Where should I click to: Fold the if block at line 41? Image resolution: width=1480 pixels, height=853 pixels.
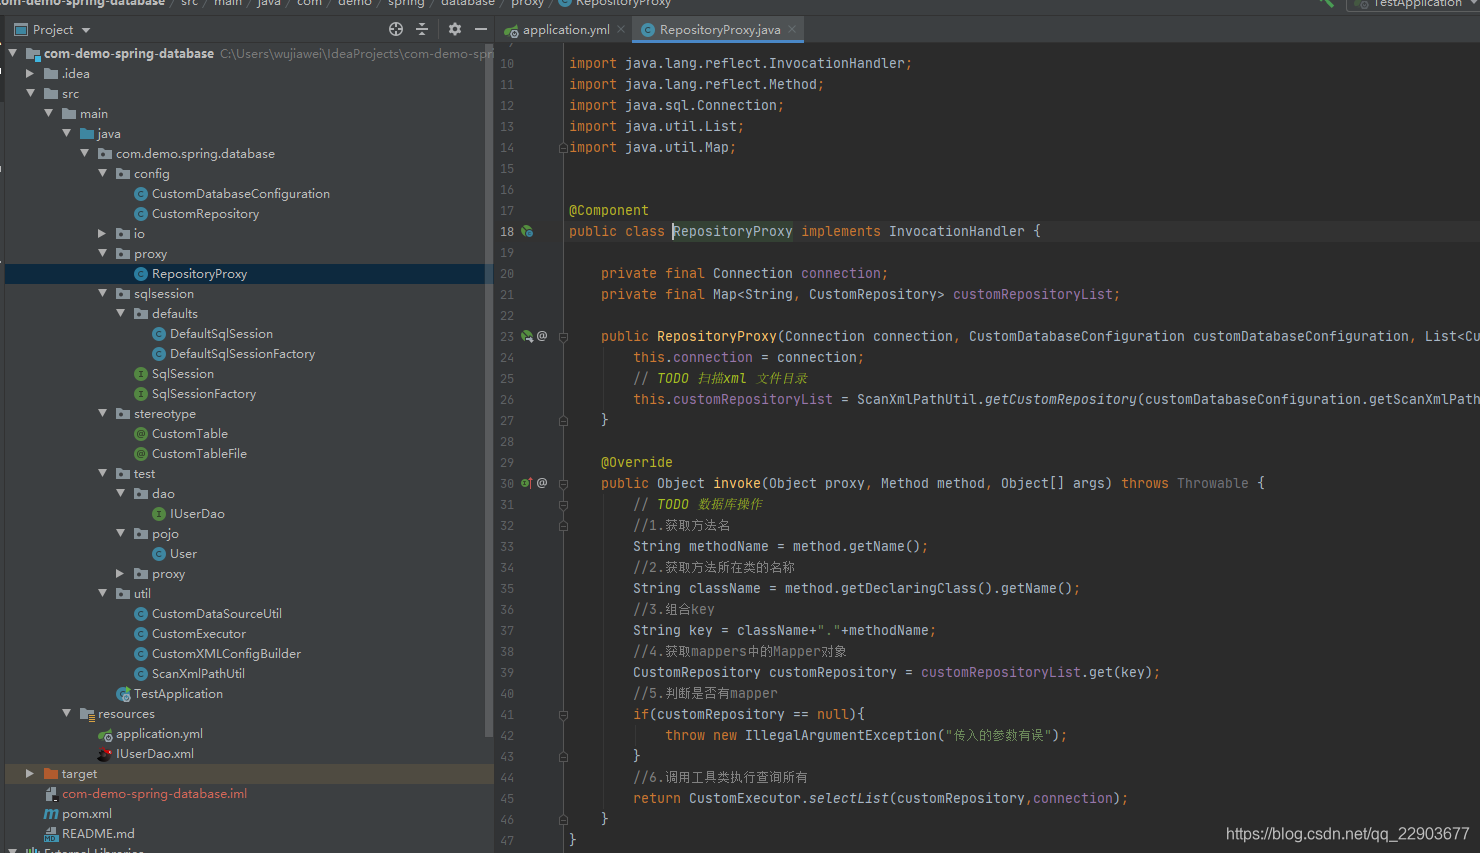coord(563,715)
